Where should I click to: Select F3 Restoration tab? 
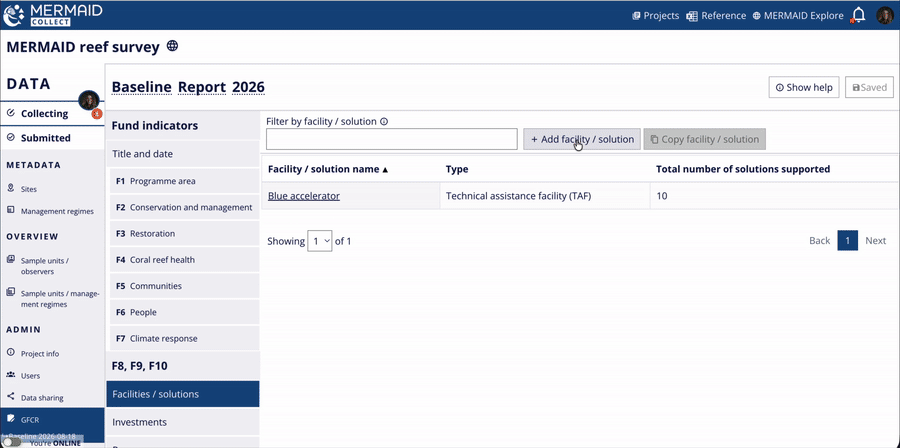click(x=185, y=233)
